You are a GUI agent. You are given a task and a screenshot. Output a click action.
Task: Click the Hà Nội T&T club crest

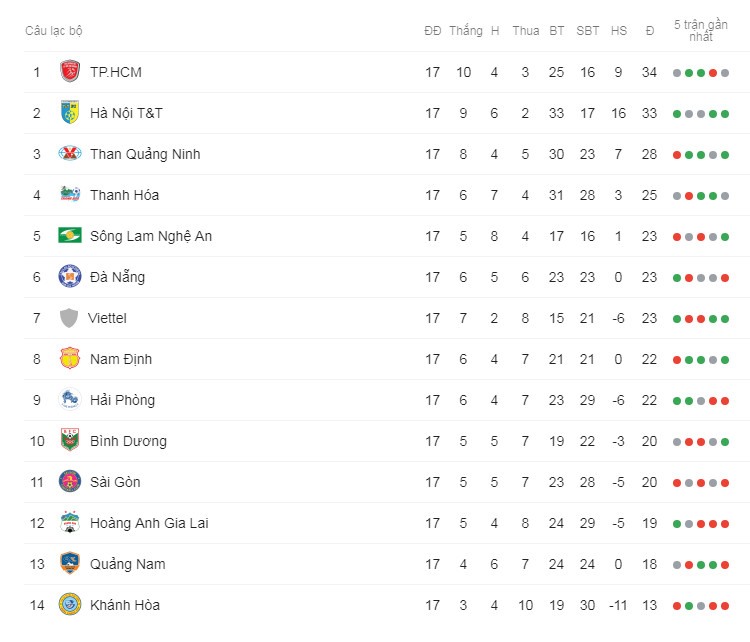click(x=70, y=112)
